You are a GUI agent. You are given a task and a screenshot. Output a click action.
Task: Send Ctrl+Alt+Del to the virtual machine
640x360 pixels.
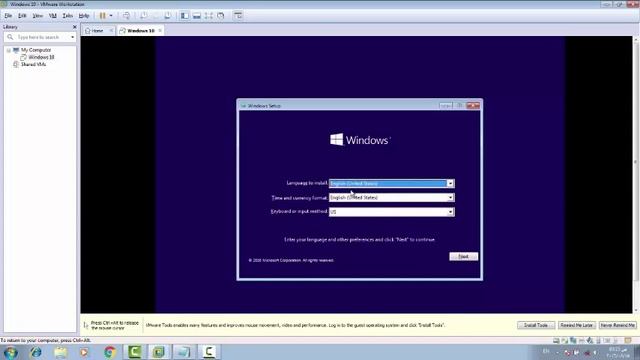[x=127, y=16]
